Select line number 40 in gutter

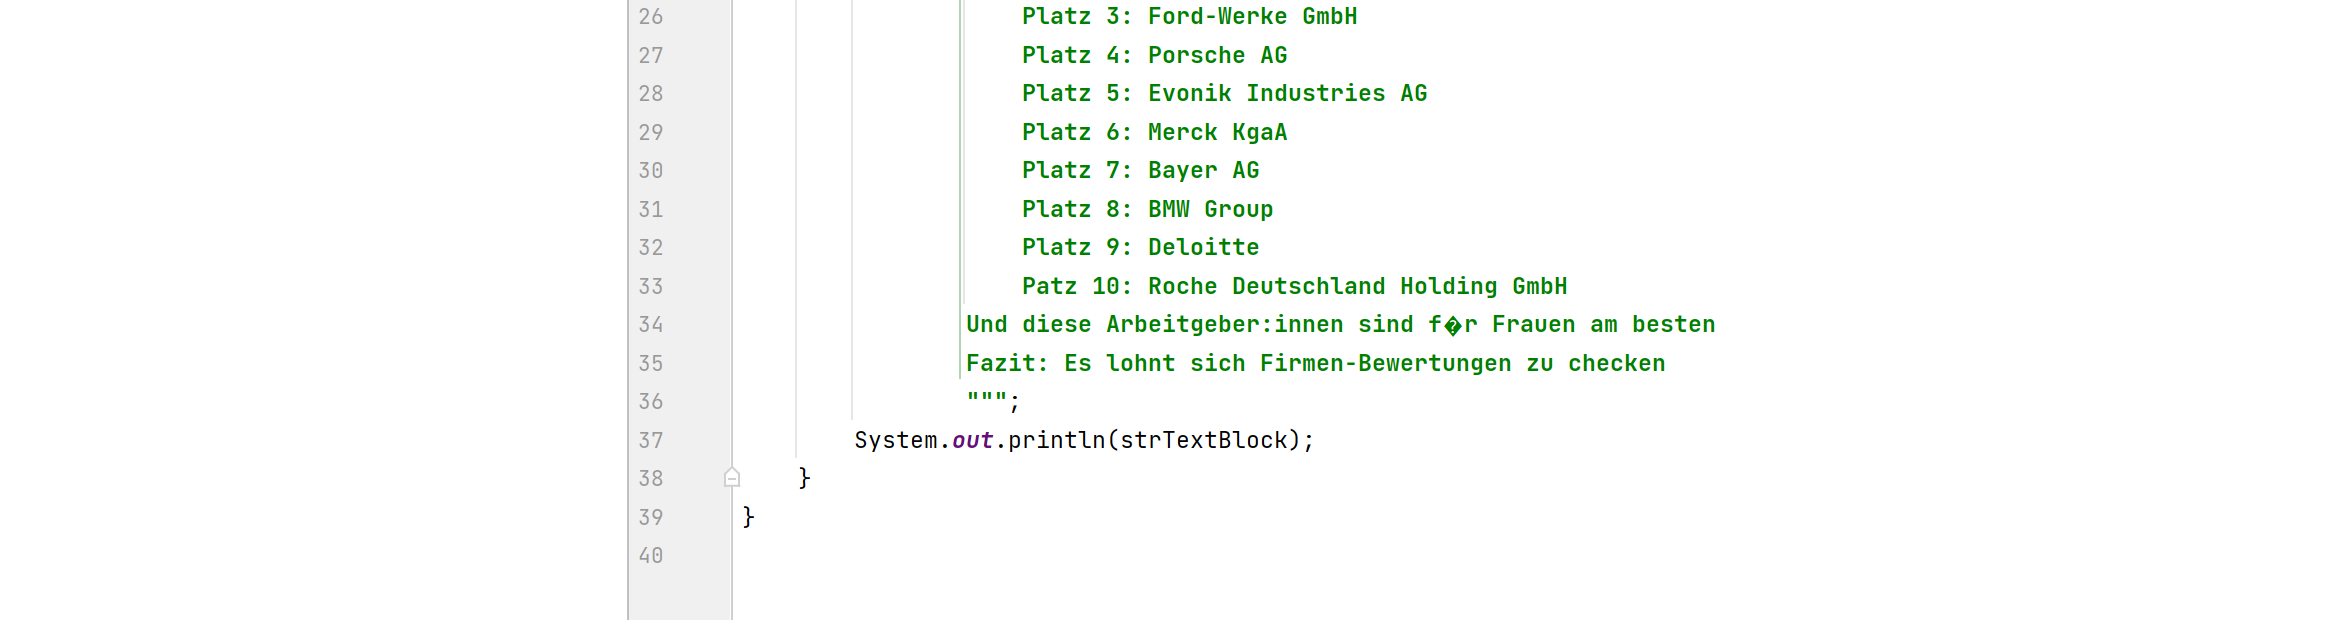click(x=651, y=556)
